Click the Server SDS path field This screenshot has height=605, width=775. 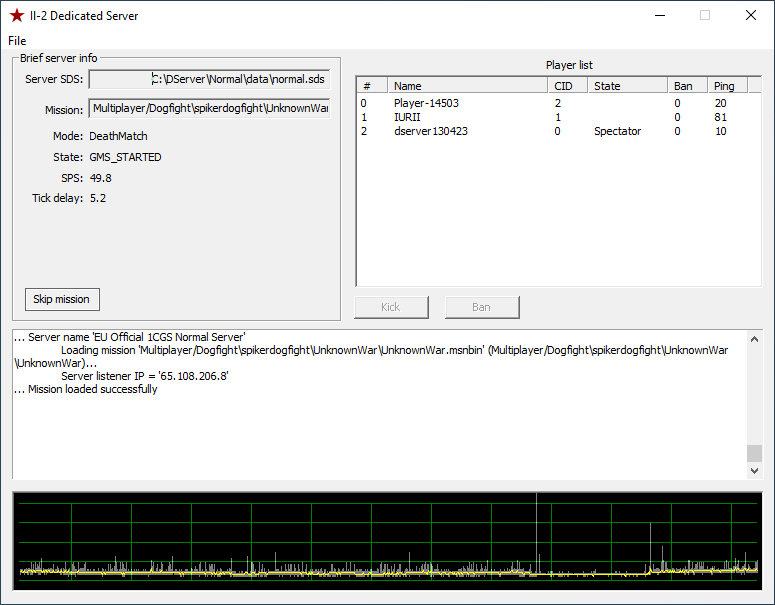click(x=209, y=79)
